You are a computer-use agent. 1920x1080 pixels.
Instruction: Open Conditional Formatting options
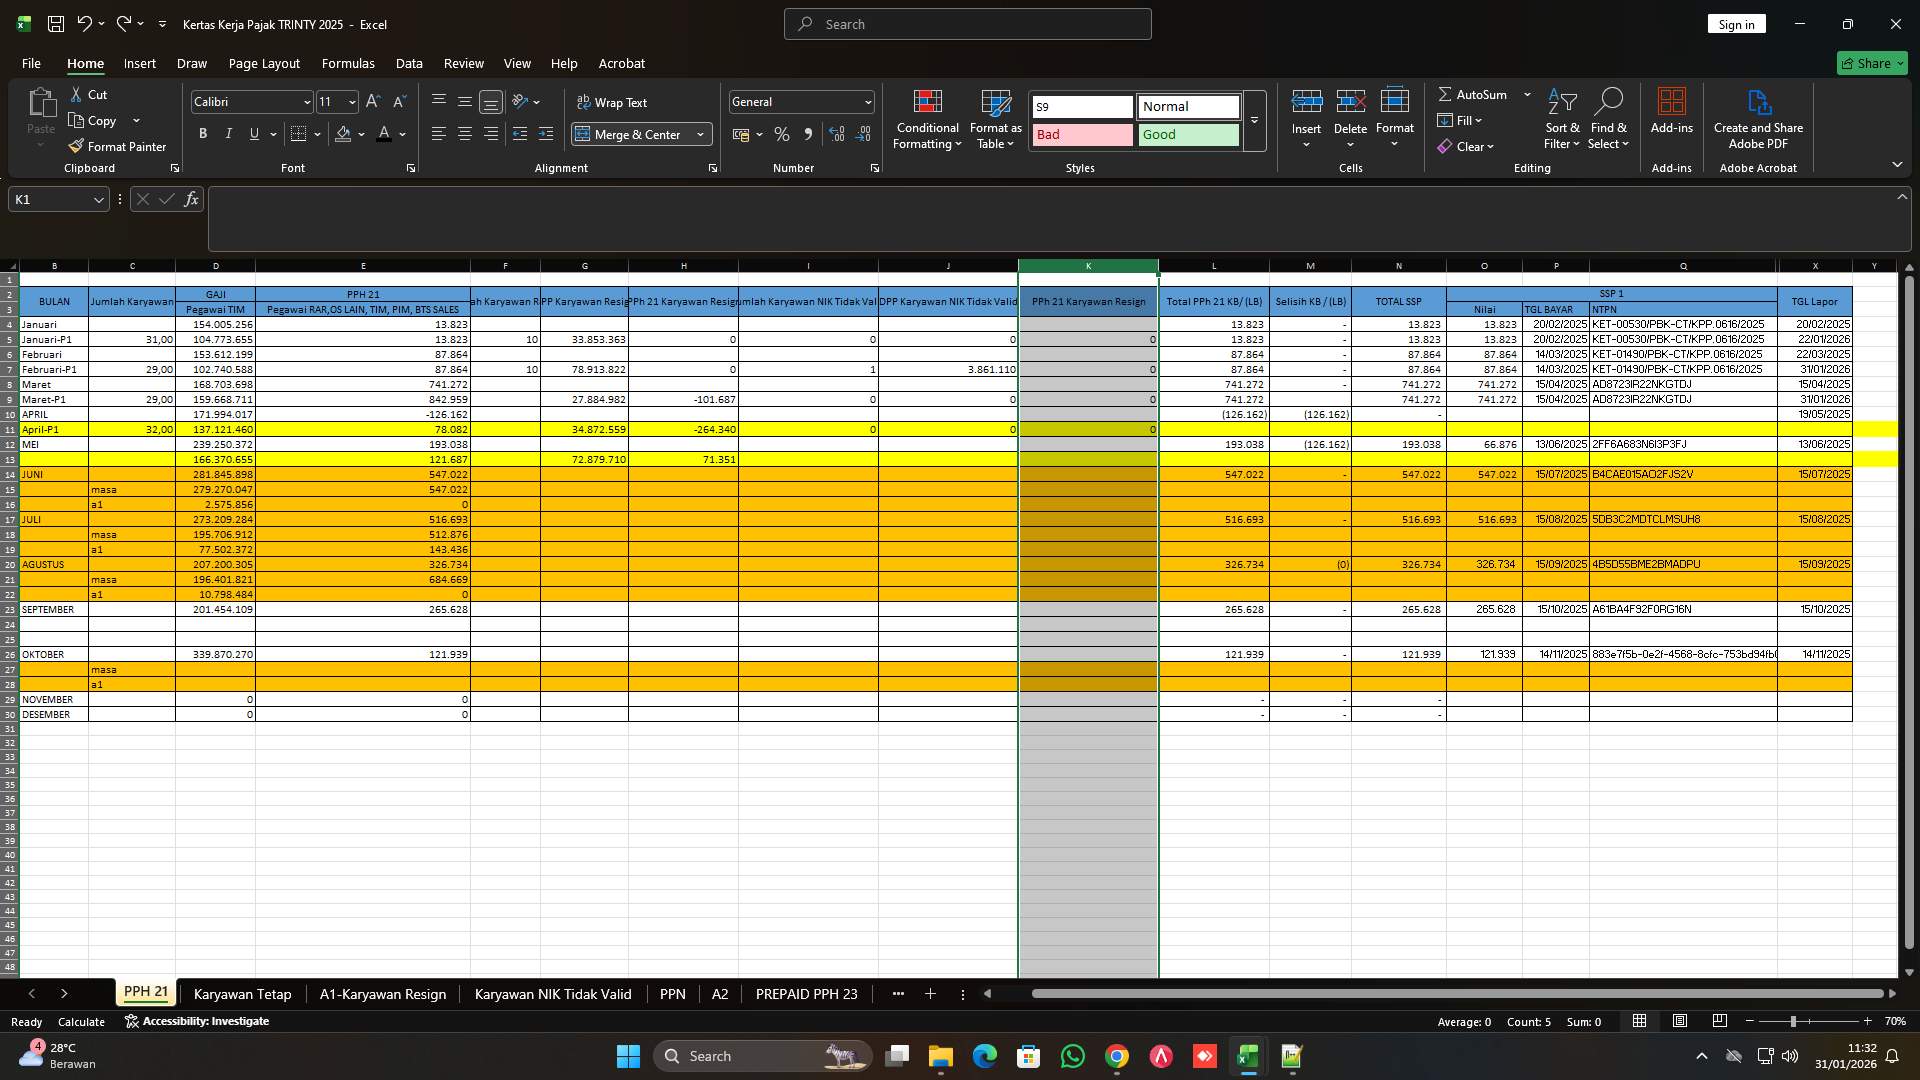pyautogui.click(x=927, y=118)
